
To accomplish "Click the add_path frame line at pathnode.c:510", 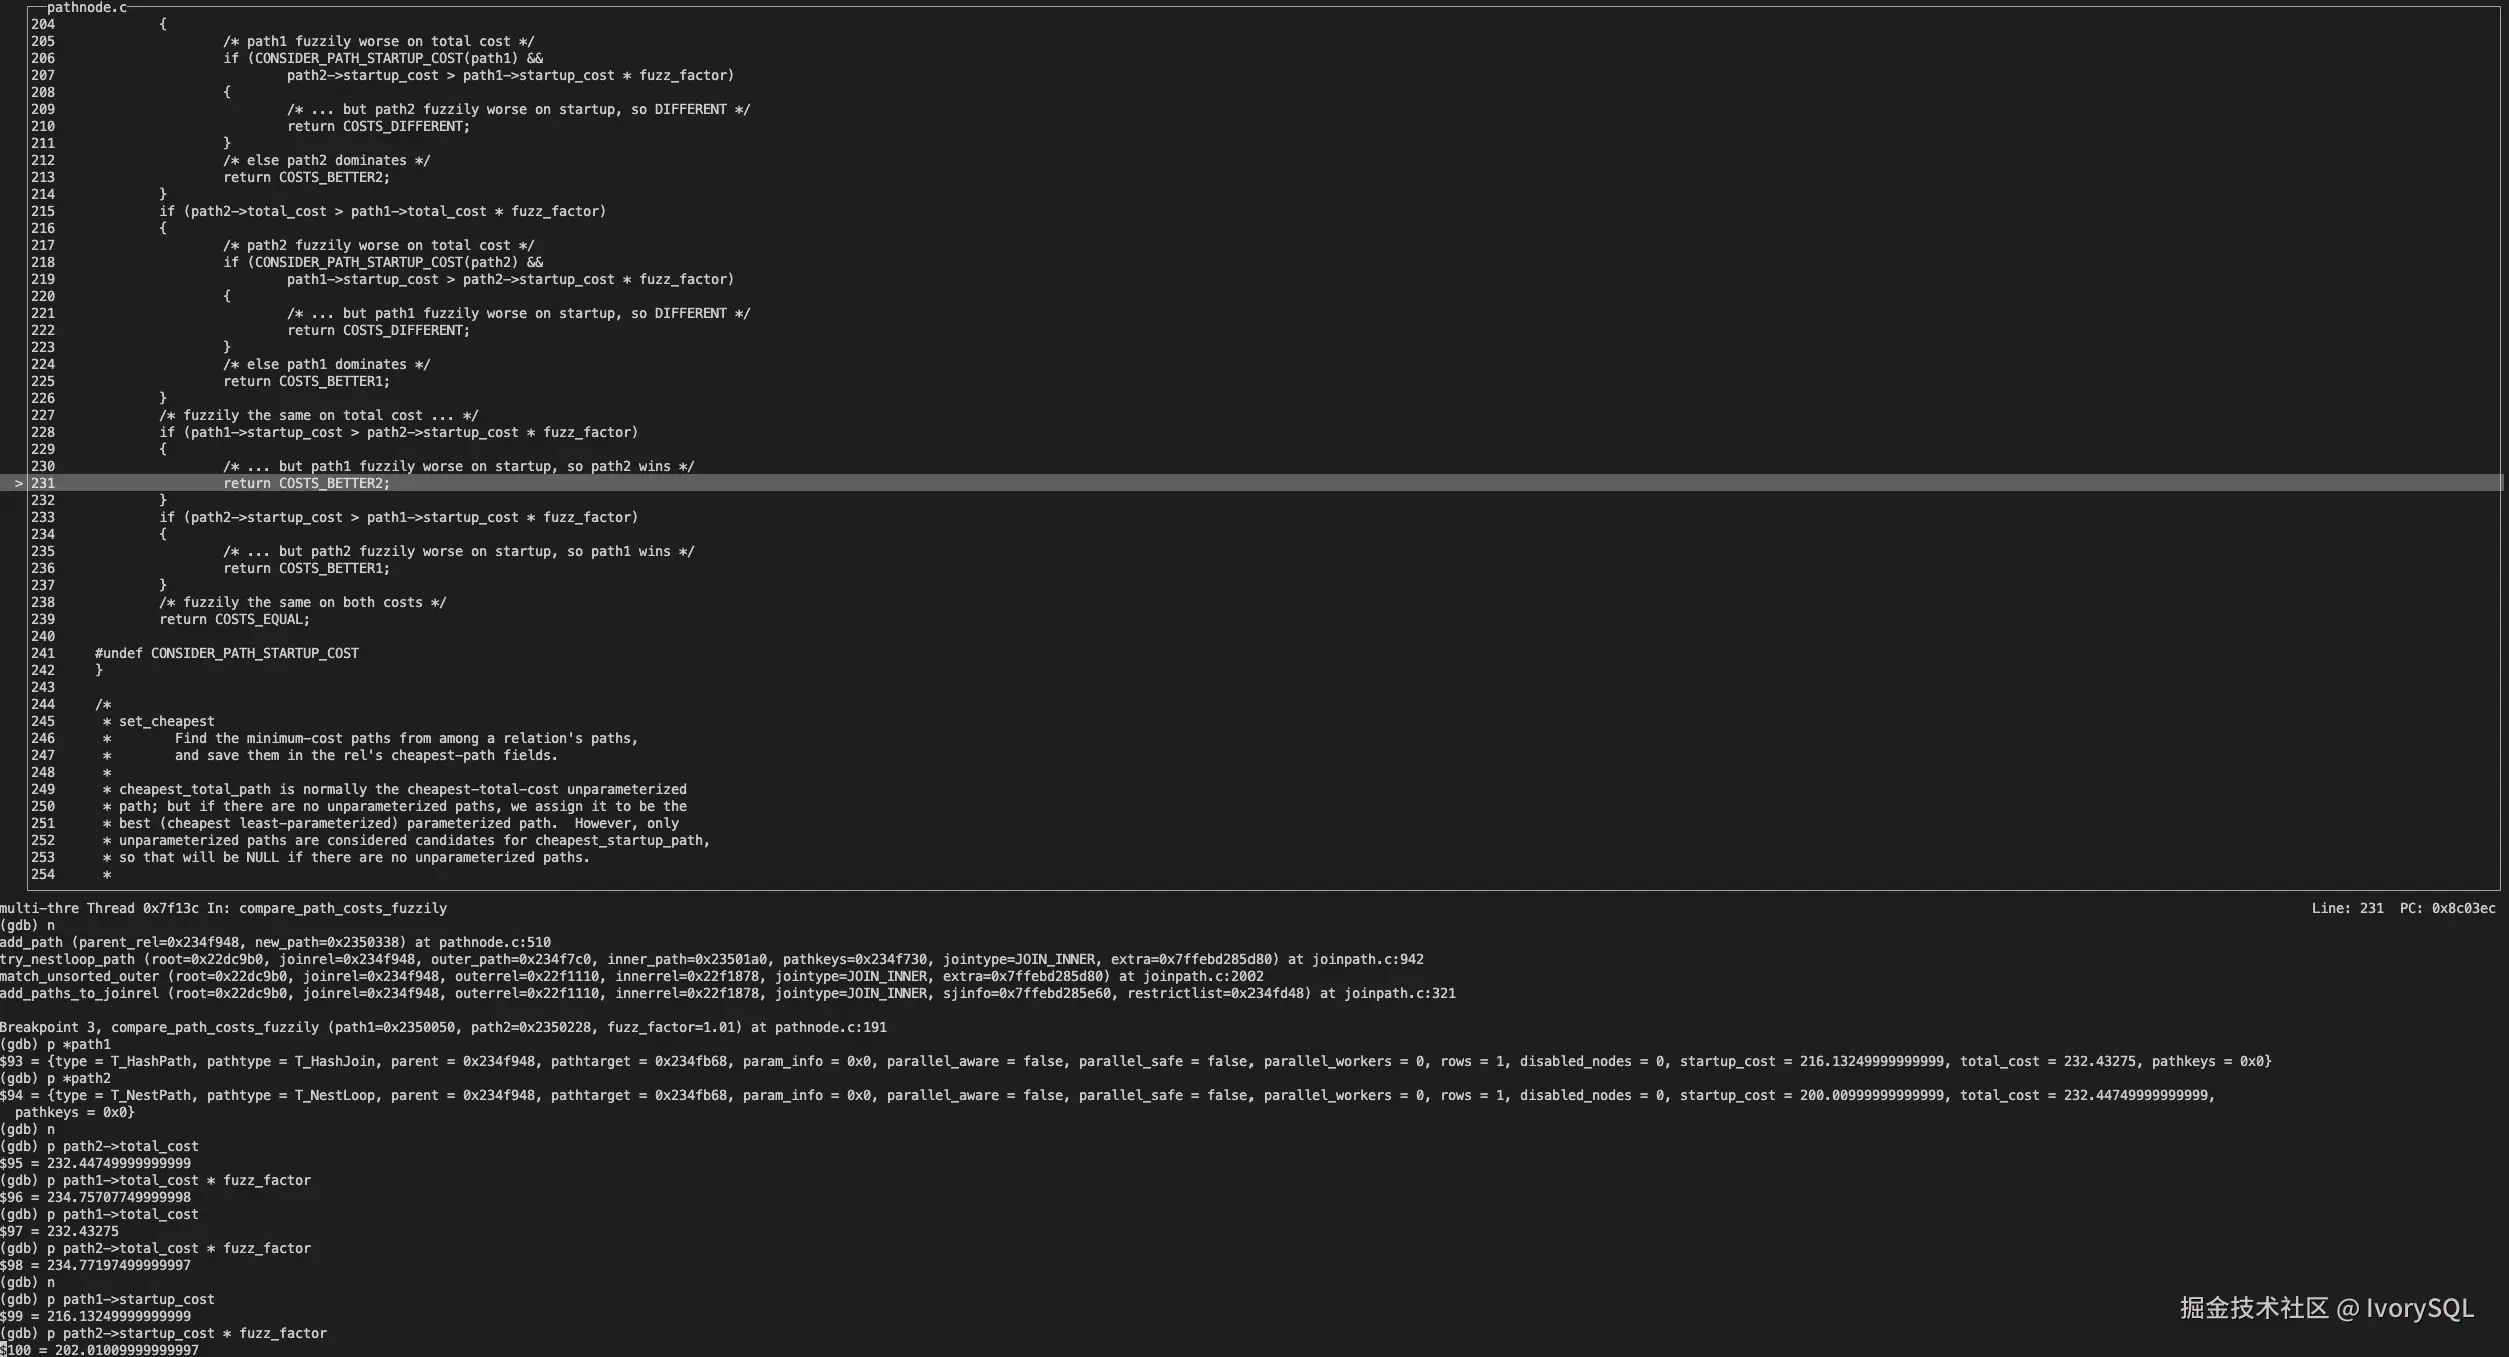I will point(275,943).
